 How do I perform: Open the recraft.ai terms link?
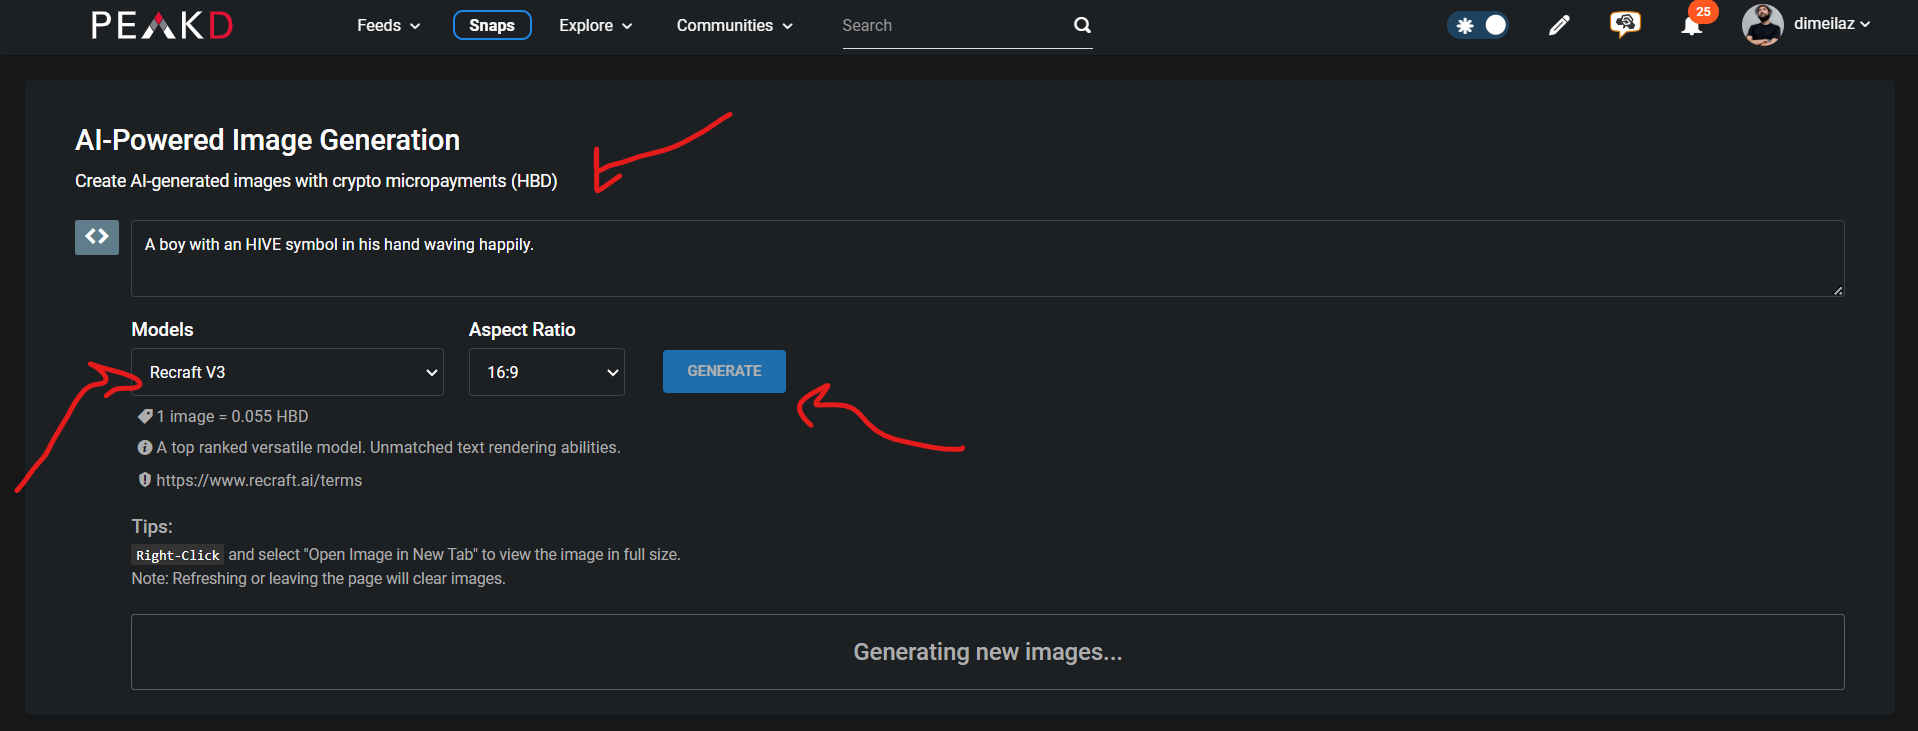coord(259,480)
